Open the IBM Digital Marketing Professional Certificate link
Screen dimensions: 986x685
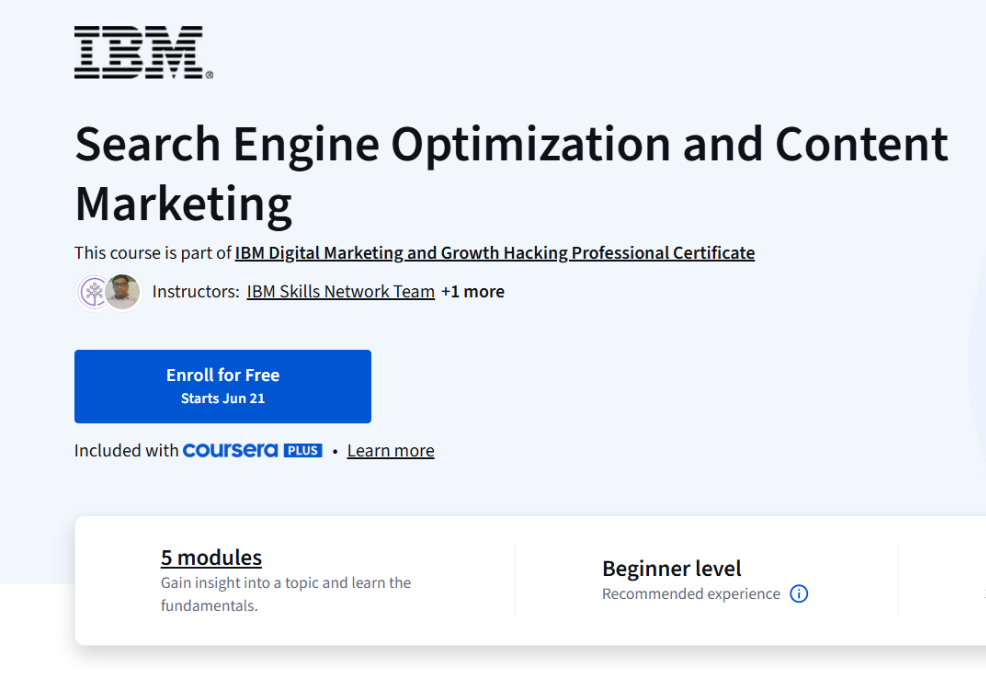pos(494,252)
